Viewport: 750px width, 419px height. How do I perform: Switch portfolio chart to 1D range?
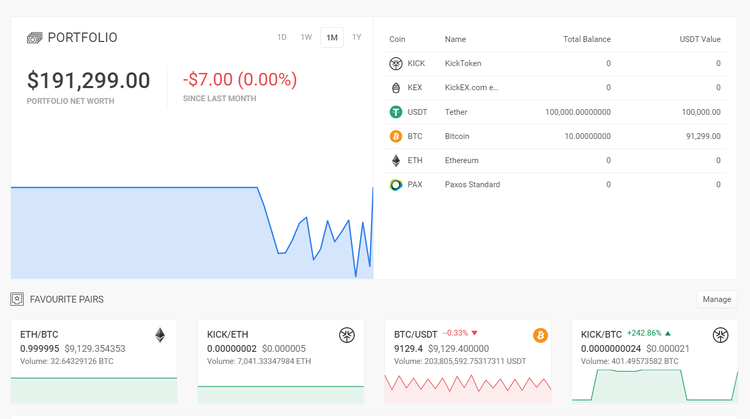click(282, 37)
